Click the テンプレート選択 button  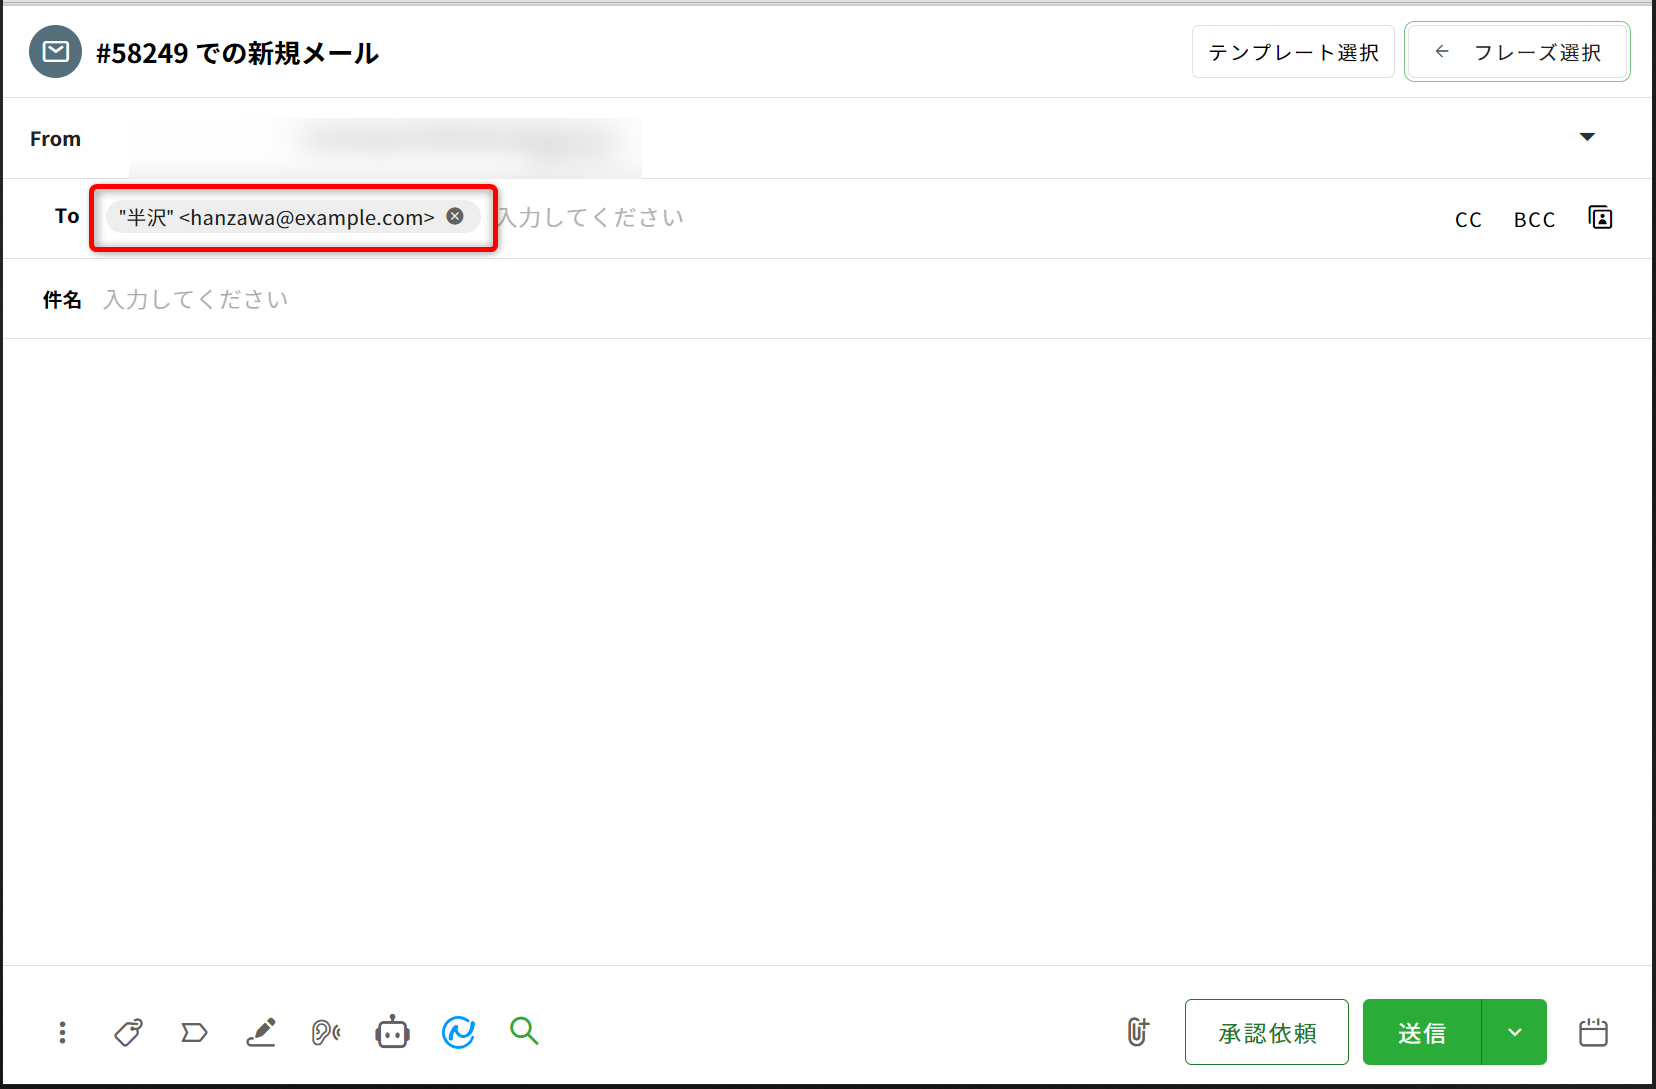click(x=1293, y=52)
